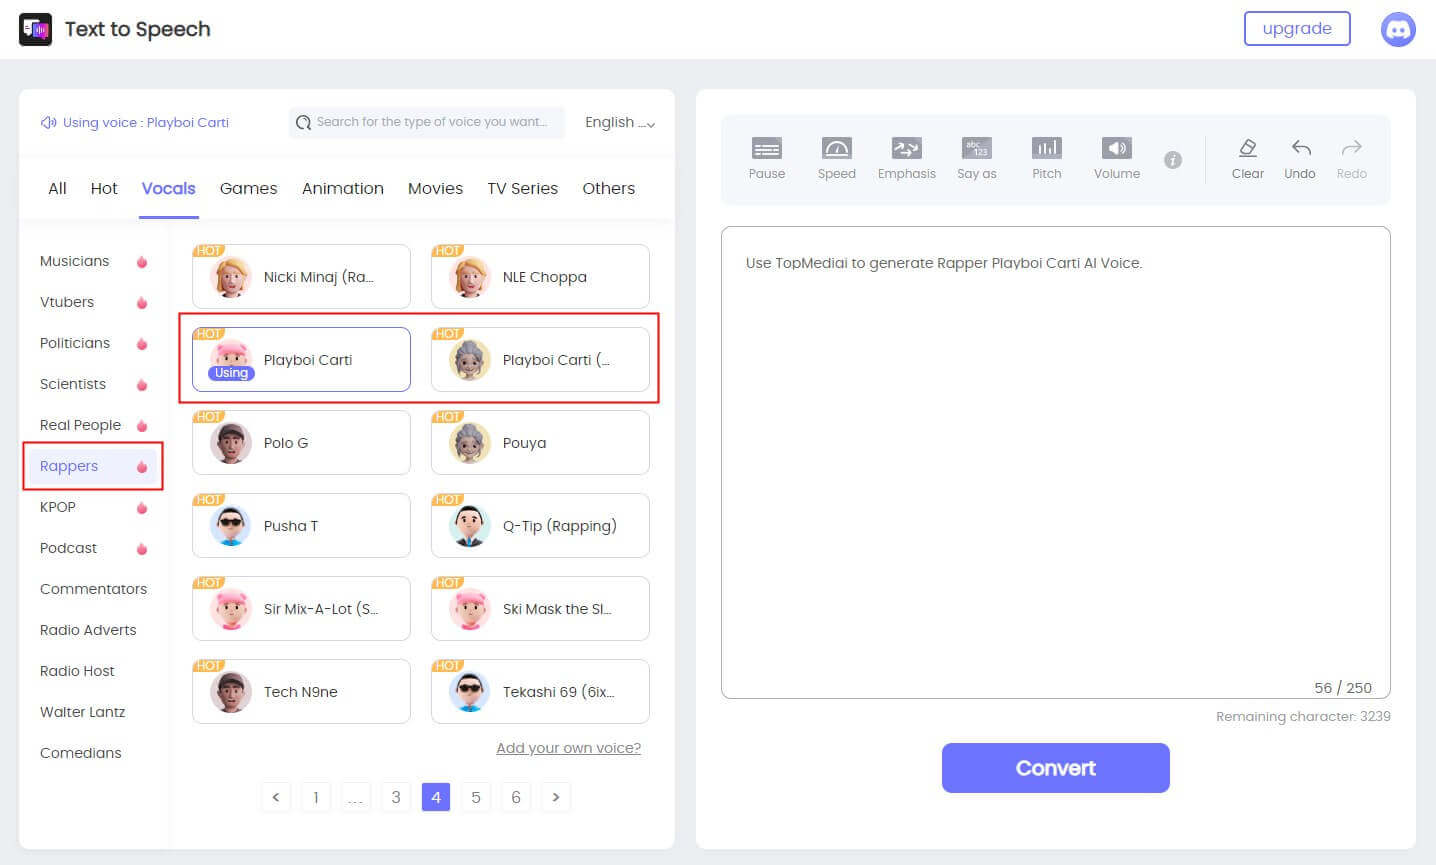Image resolution: width=1436 pixels, height=865 pixels.
Task: Click the search magnifier icon
Action: pyautogui.click(x=303, y=123)
